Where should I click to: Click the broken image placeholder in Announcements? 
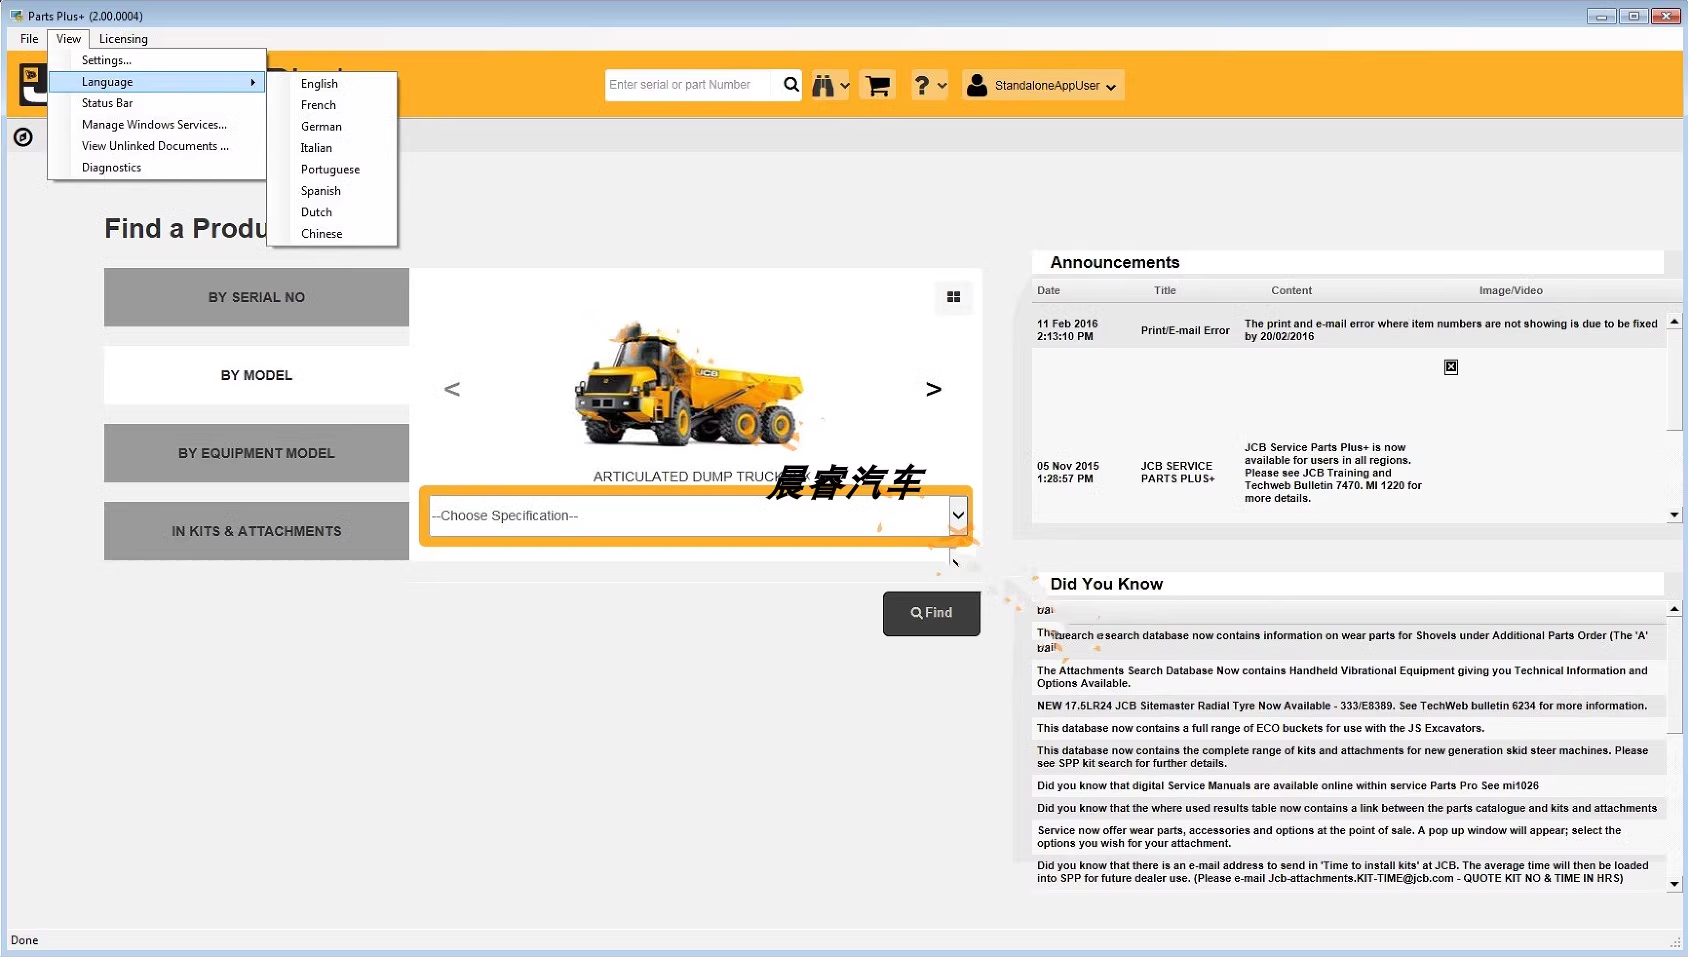(1451, 367)
